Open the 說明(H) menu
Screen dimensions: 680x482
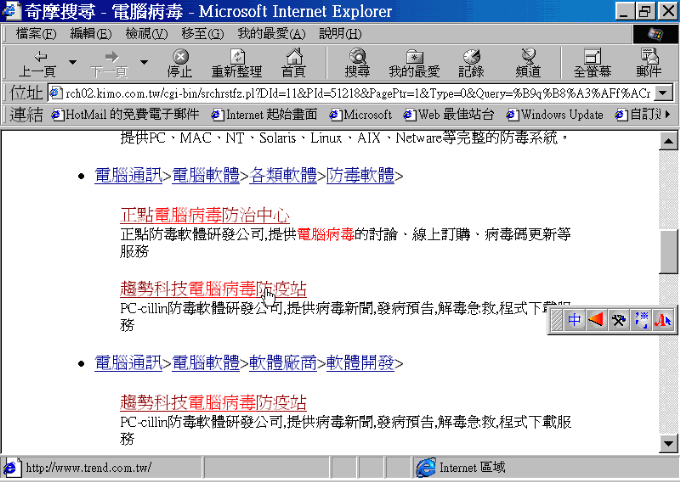point(340,33)
